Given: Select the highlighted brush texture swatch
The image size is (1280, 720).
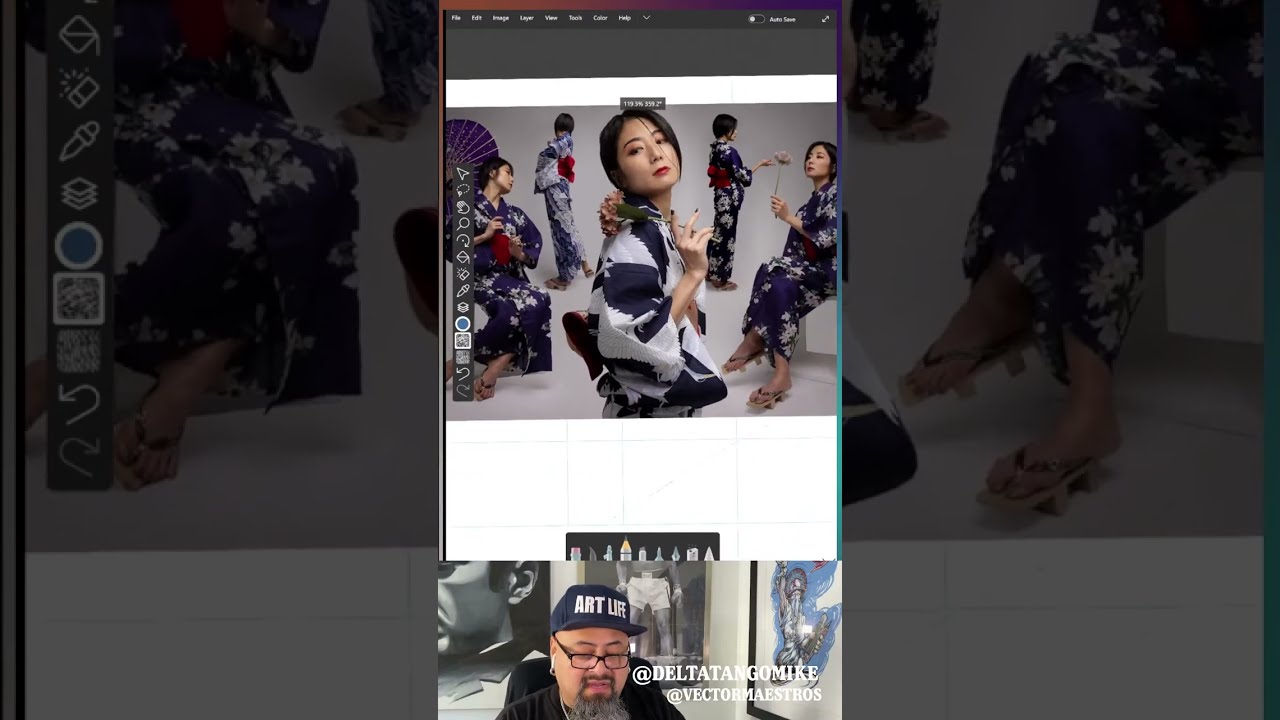Looking at the screenshot, I should (463, 340).
